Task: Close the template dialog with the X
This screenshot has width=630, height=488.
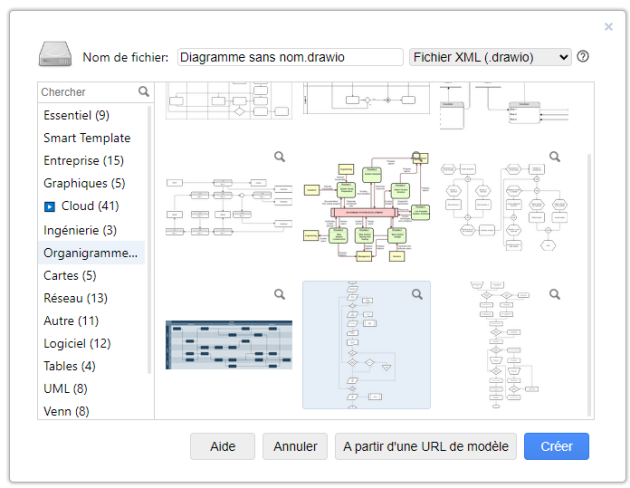Action: coord(608,27)
